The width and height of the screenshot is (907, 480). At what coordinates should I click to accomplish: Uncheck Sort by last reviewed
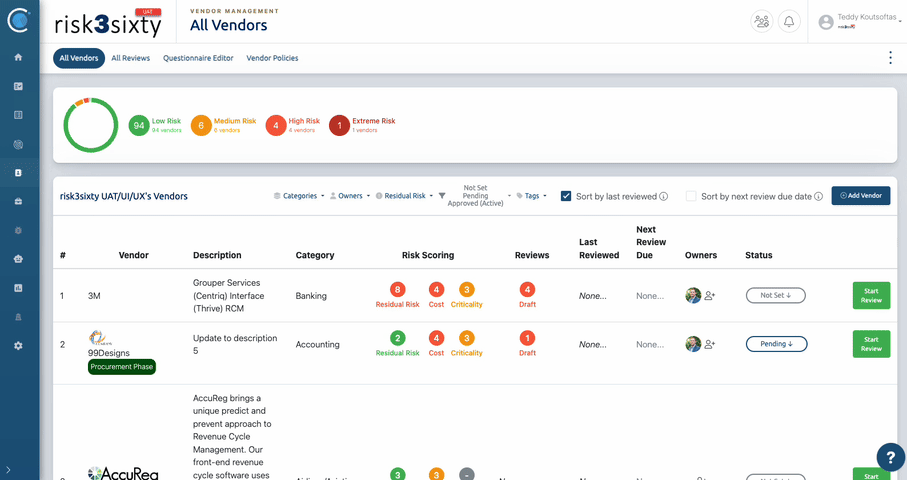(566, 196)
